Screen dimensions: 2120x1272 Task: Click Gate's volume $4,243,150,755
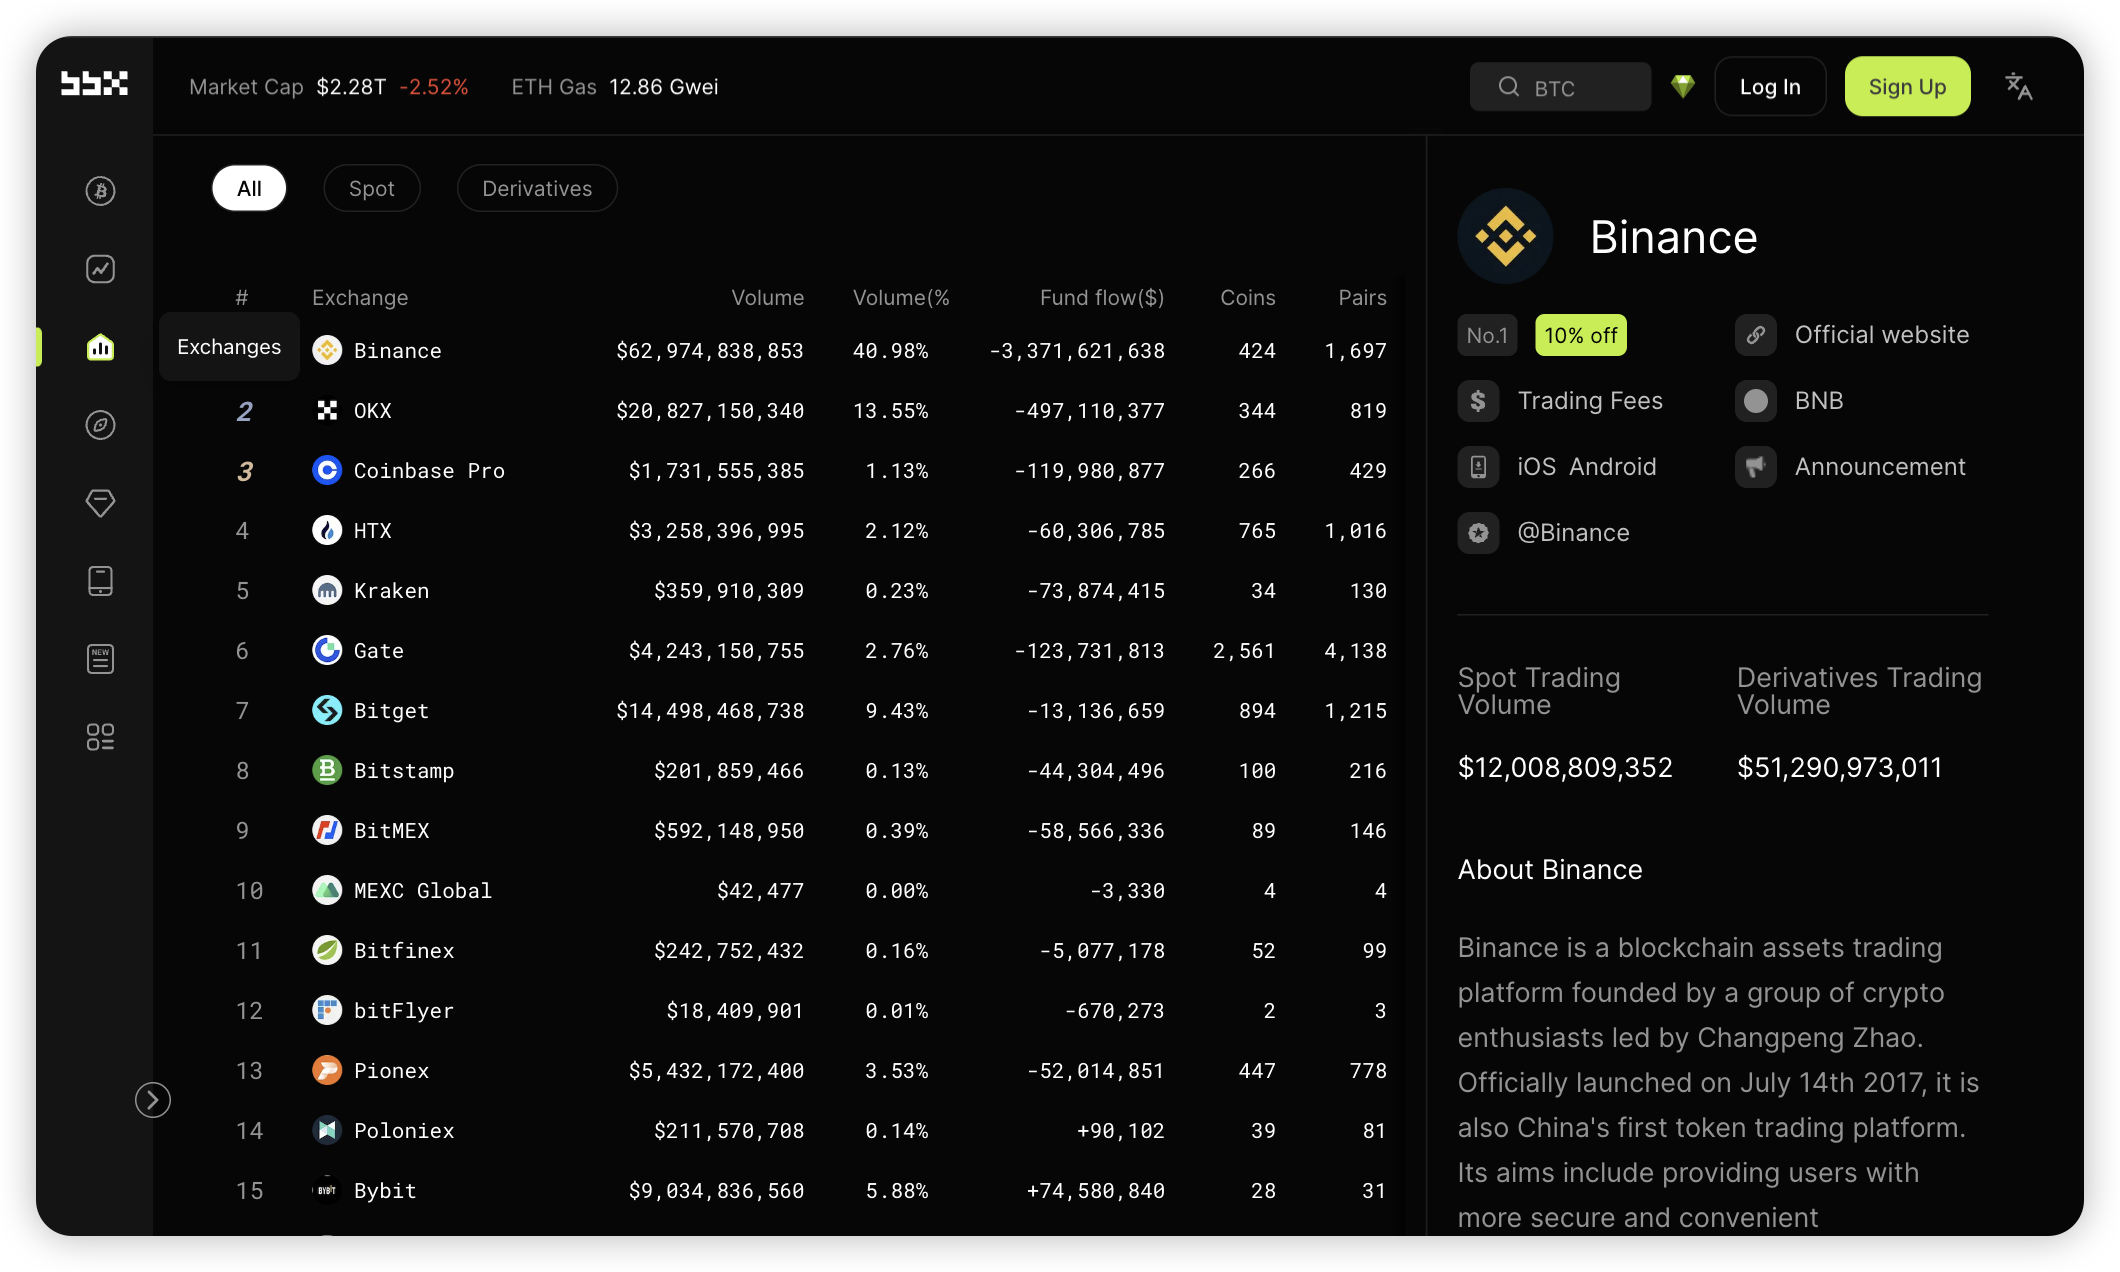[x=716, y=651]
